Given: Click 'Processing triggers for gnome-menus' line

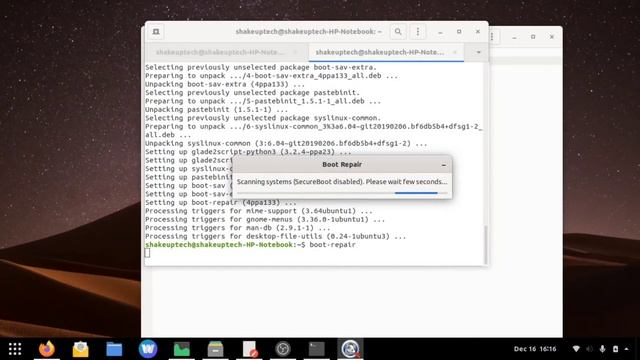Looking at the screenshot, I should (x=265, y=219).
